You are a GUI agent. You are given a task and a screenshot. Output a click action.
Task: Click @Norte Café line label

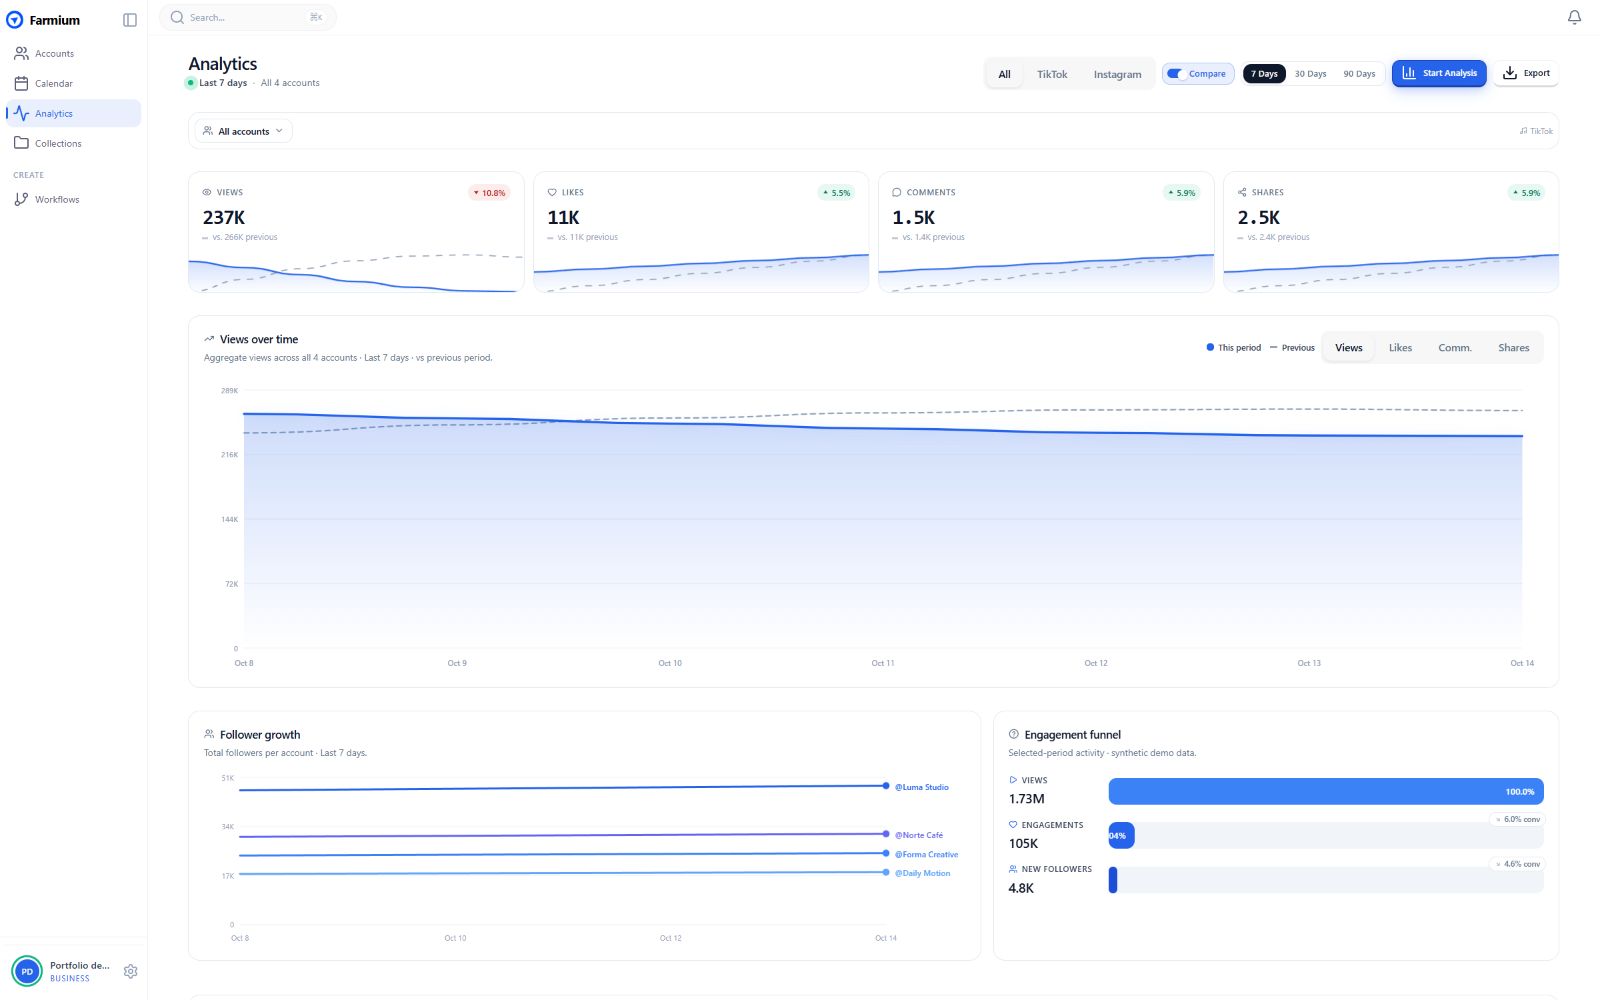pyautogui.click(x=918, y=835)
